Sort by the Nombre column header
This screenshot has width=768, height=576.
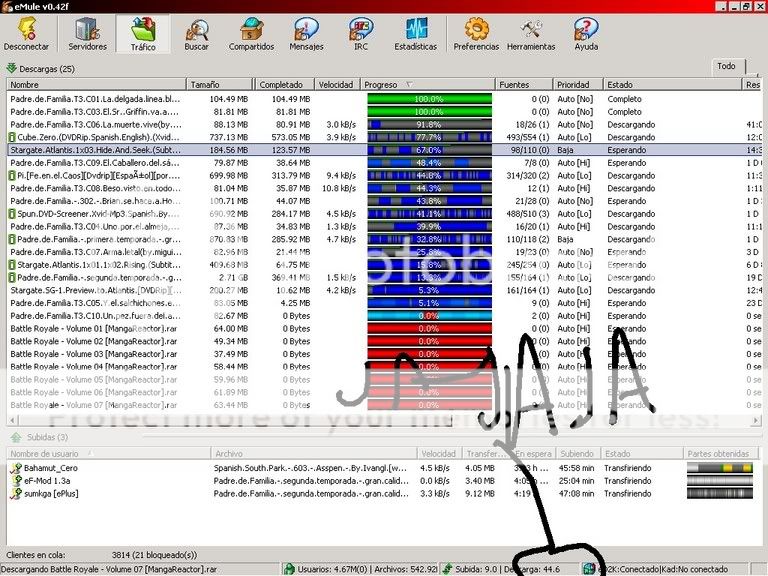tap(96, 84)
